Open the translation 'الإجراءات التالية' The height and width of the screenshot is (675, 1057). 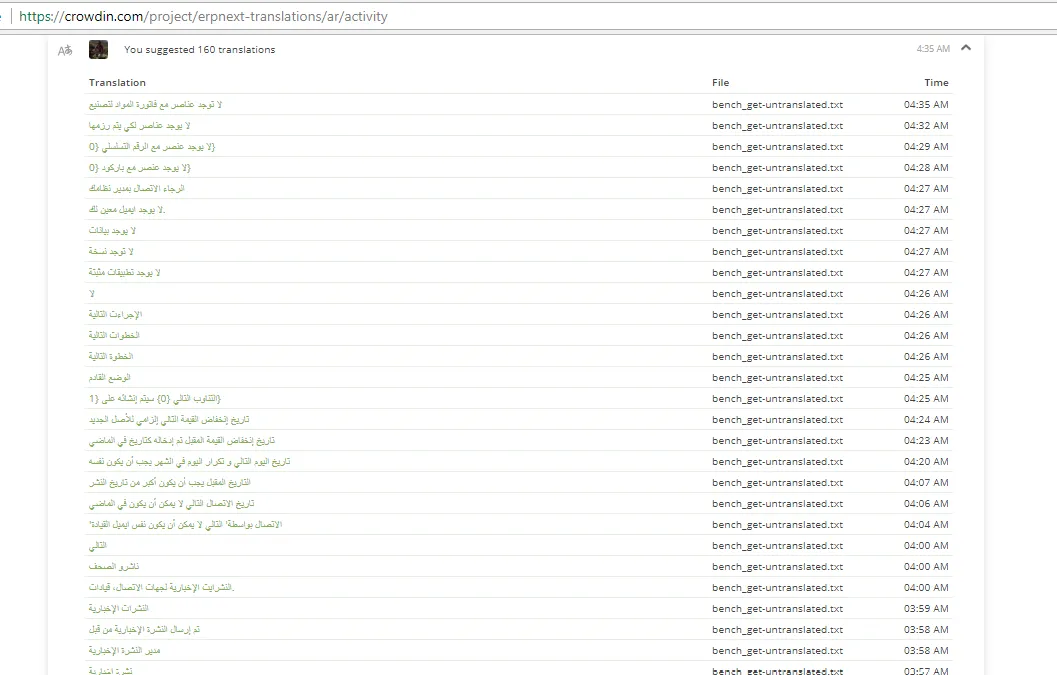[x=116, y=314]
